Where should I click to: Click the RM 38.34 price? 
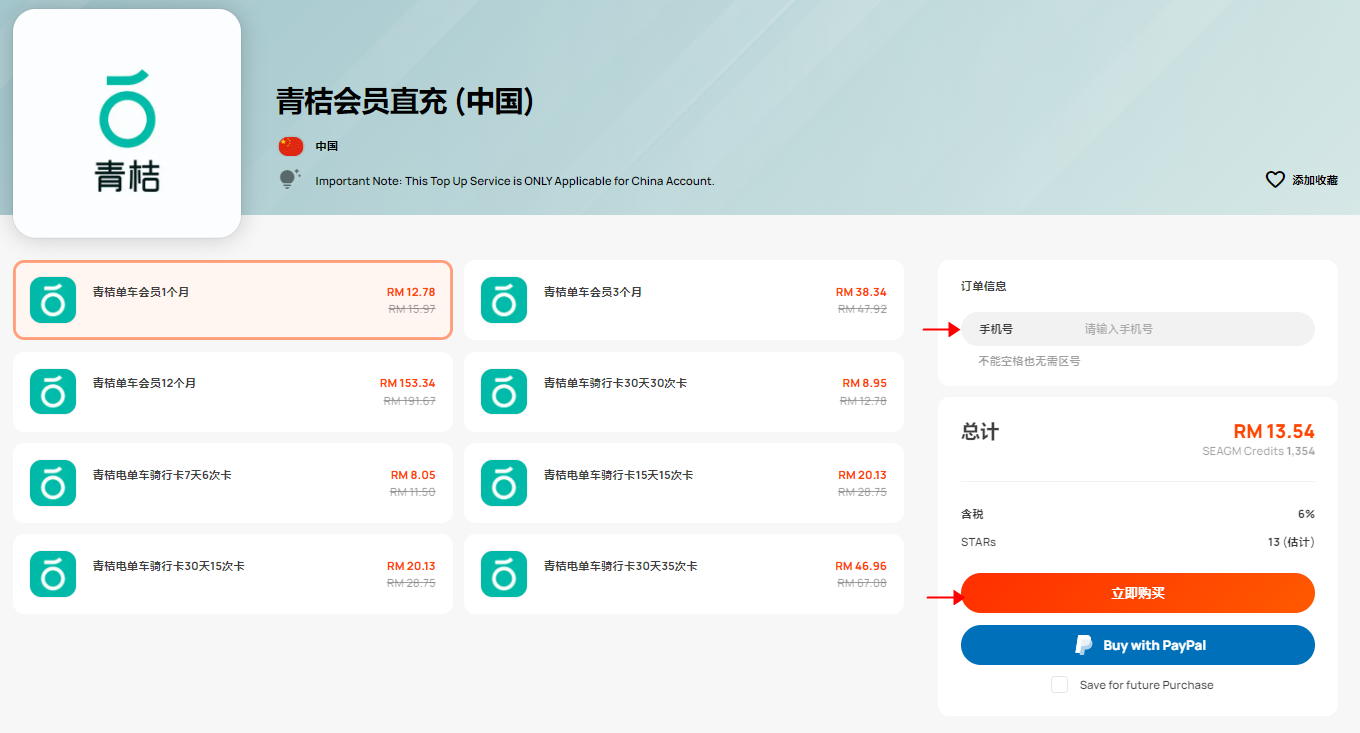pyautogui.click(x=861, y=292)
